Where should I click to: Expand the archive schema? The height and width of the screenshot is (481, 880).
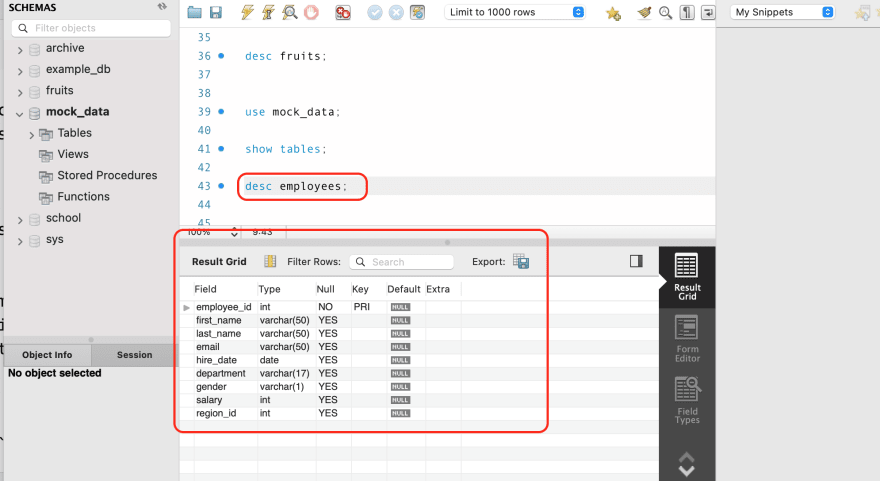pos(20,50)
